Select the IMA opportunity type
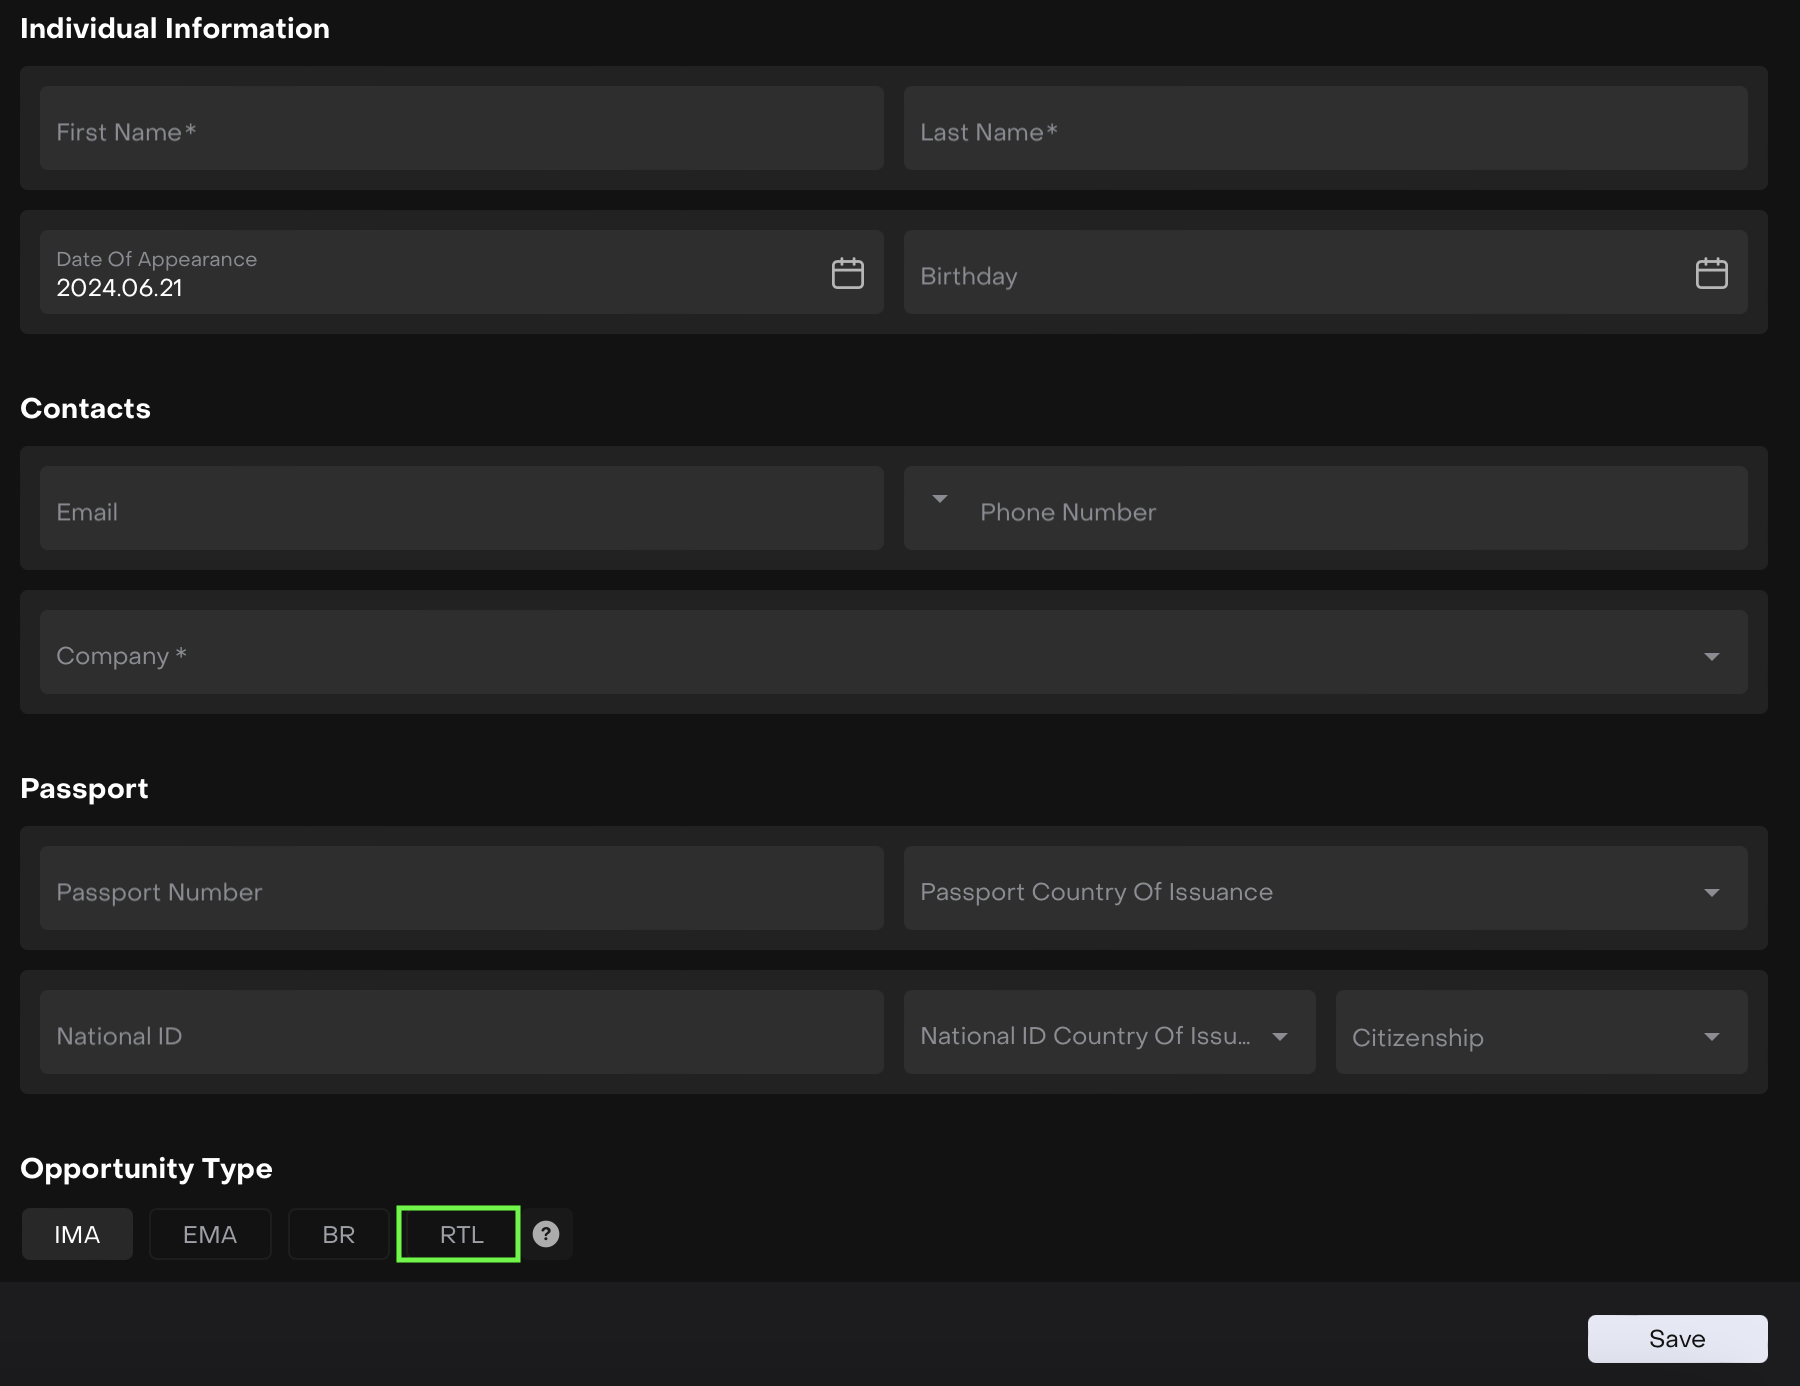This screenshot has width=1800, height=1386. [x=77, y=1234]
